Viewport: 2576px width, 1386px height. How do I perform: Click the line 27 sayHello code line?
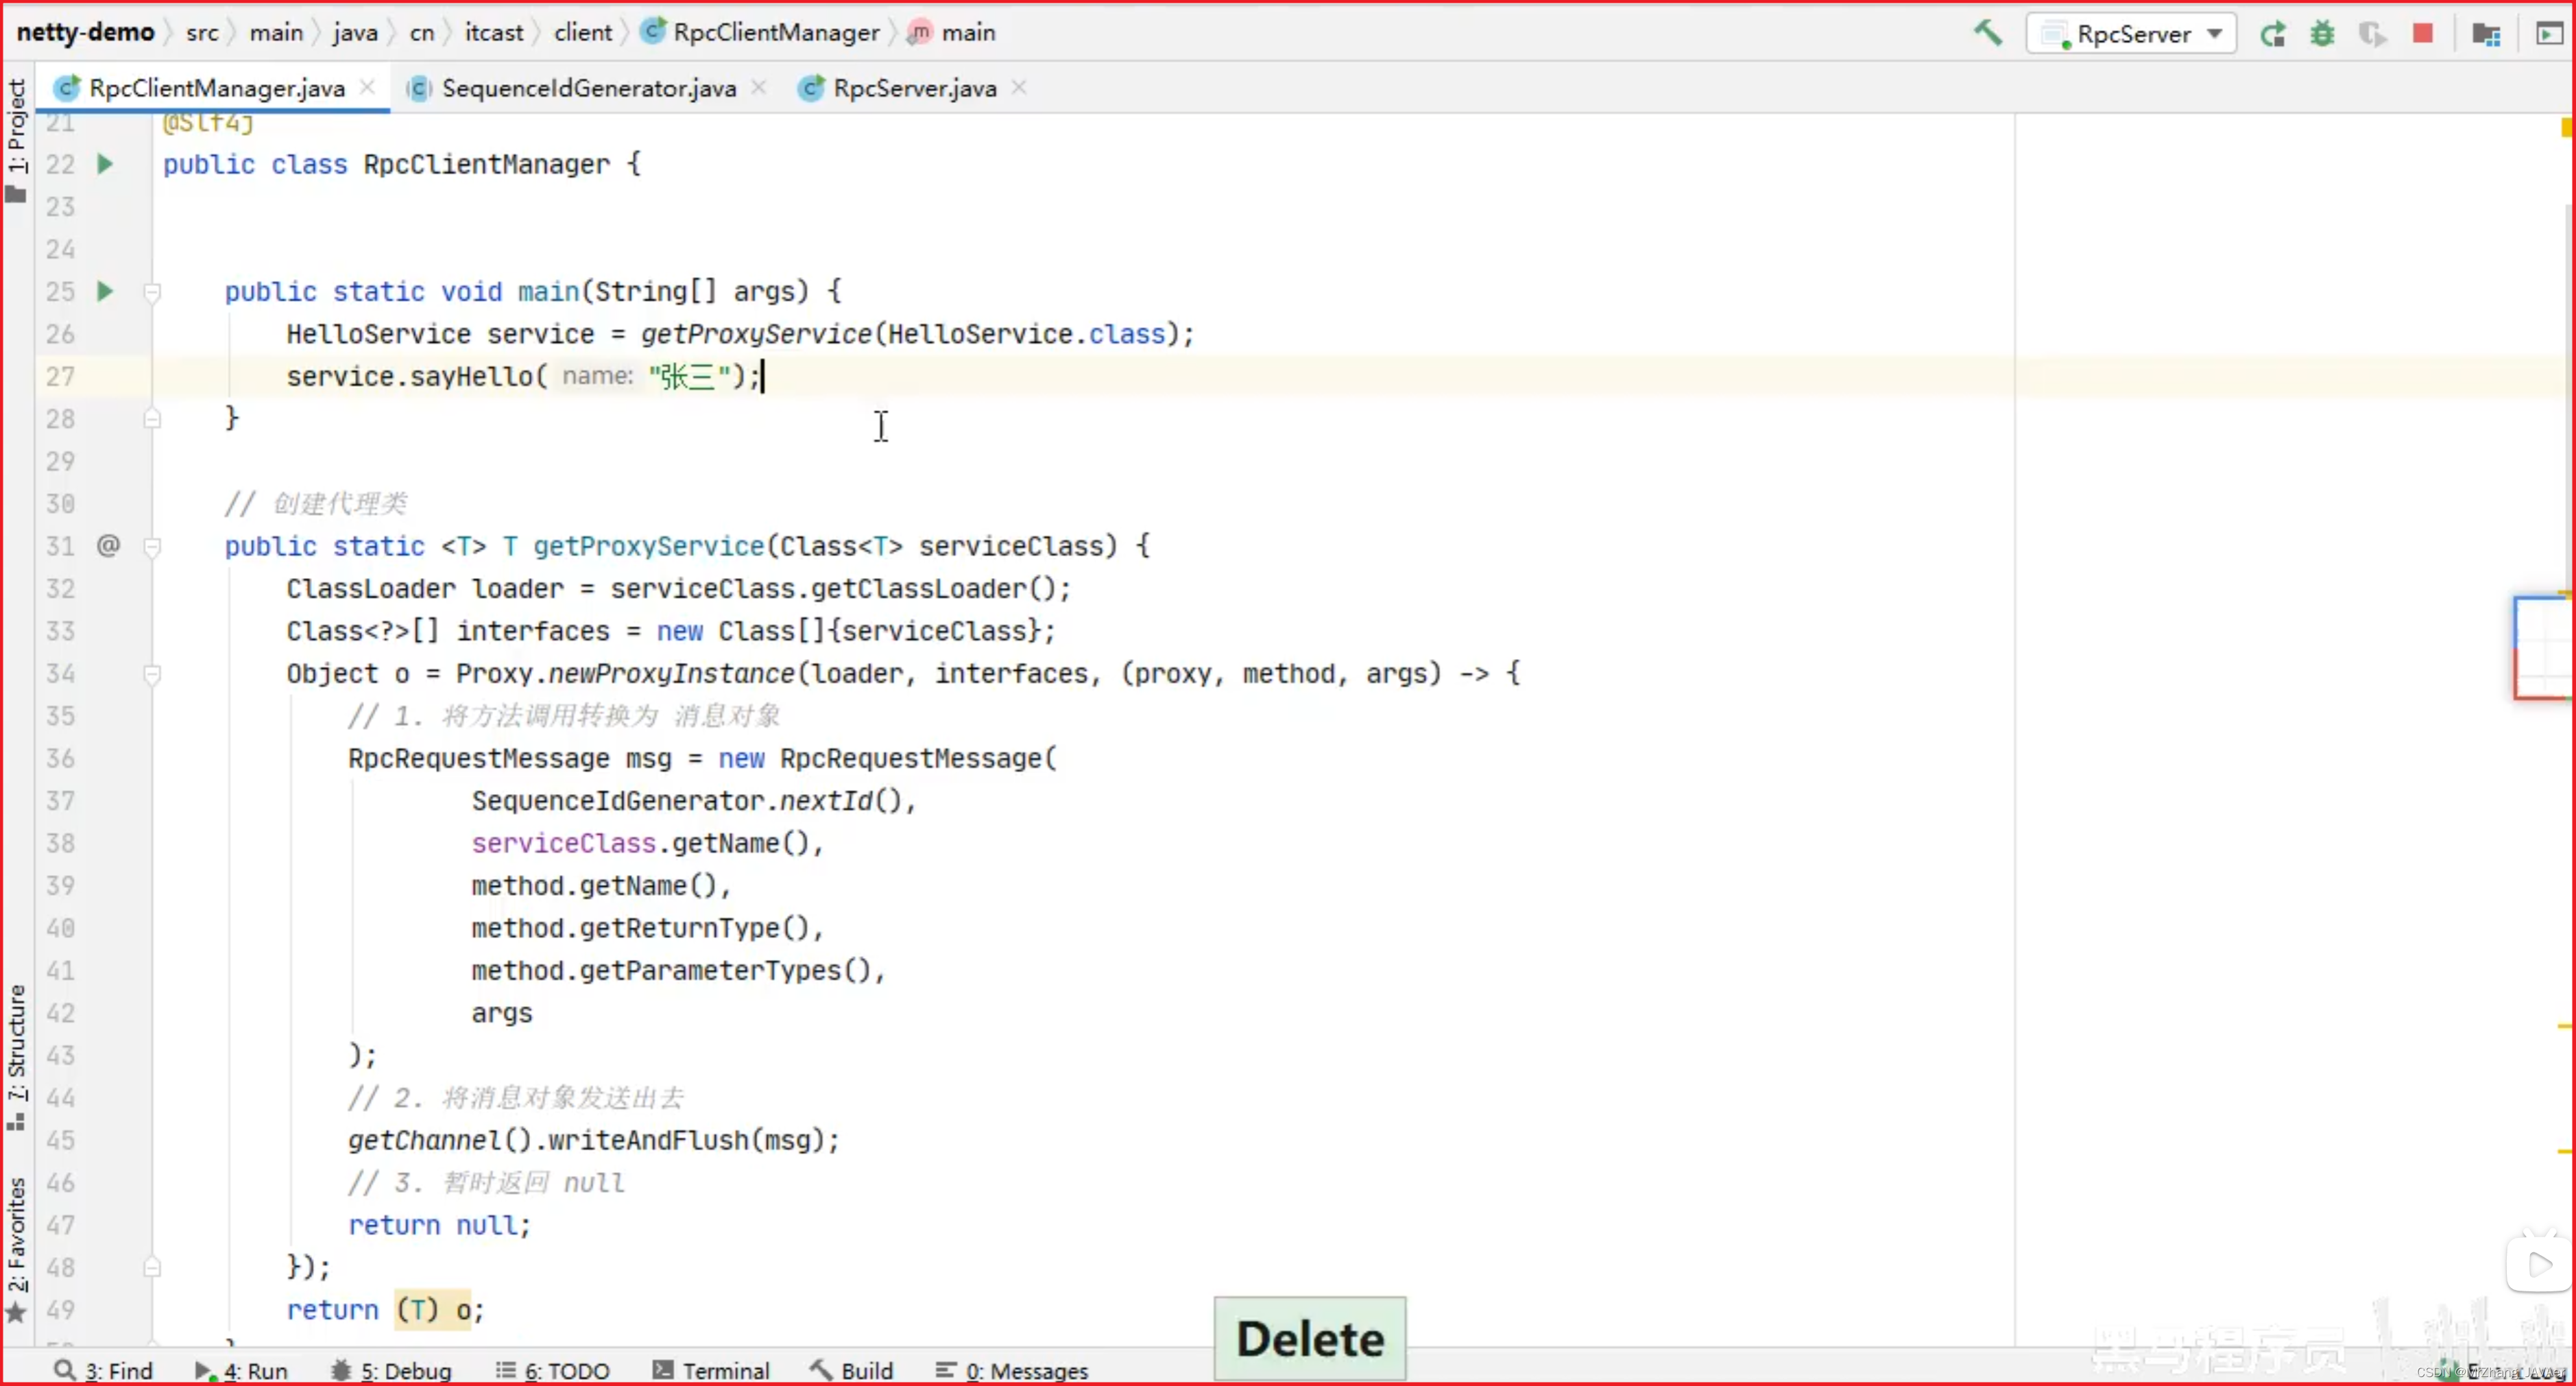[524, 376]
